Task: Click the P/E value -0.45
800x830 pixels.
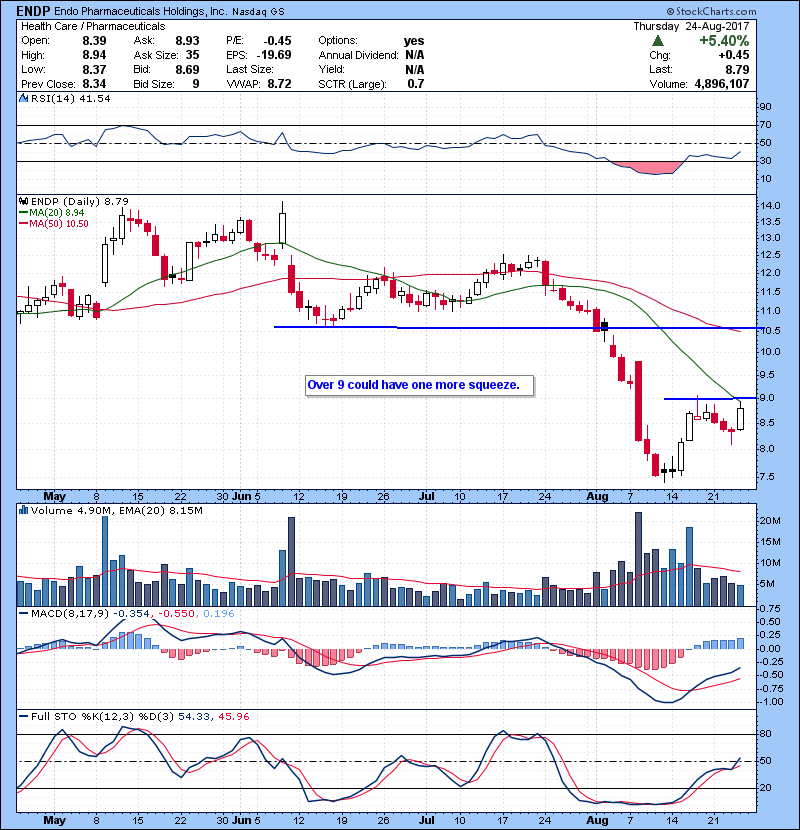Action: [x=277, y=41]
